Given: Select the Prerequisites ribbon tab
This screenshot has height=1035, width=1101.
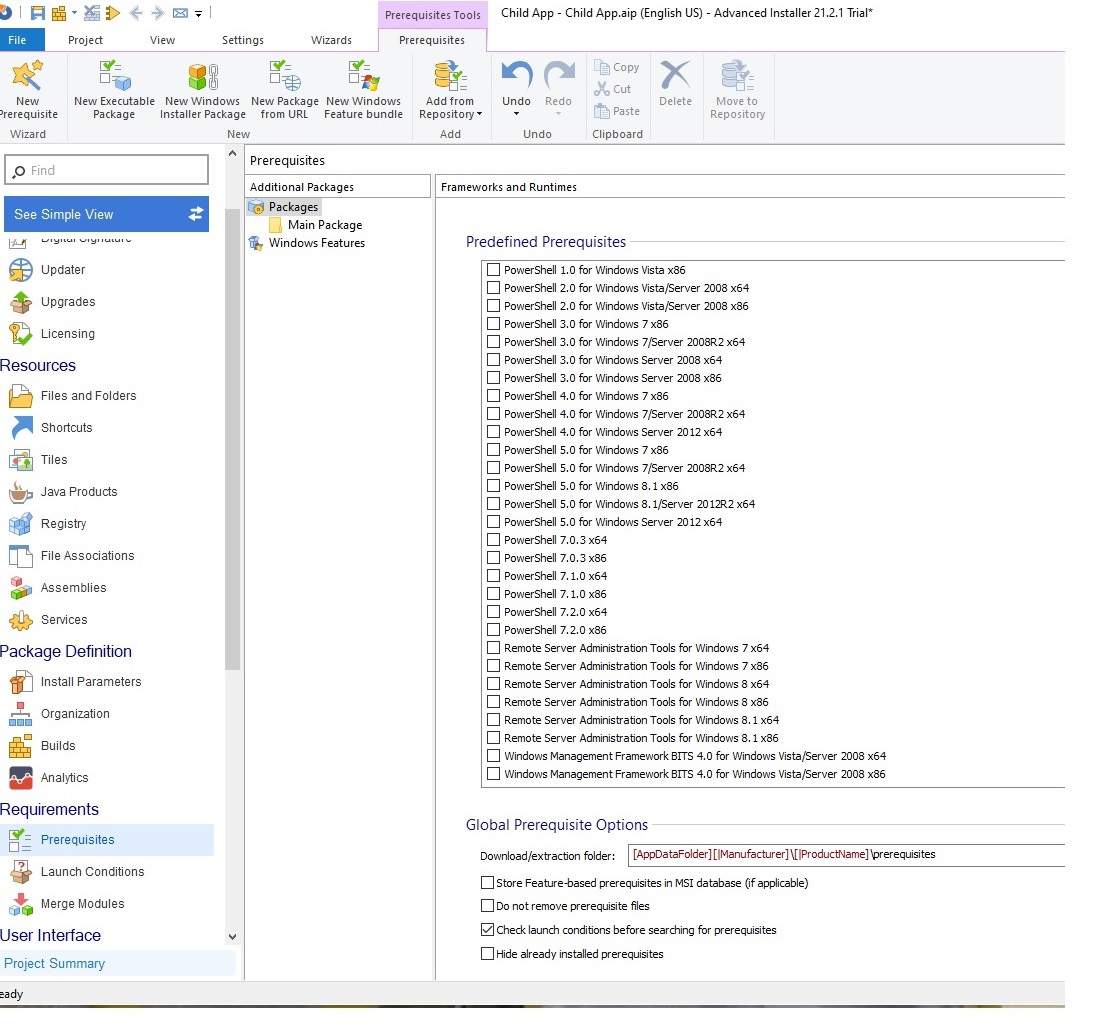Looking at the screenshot, I should pyautogui.click(x=432, y=40).
